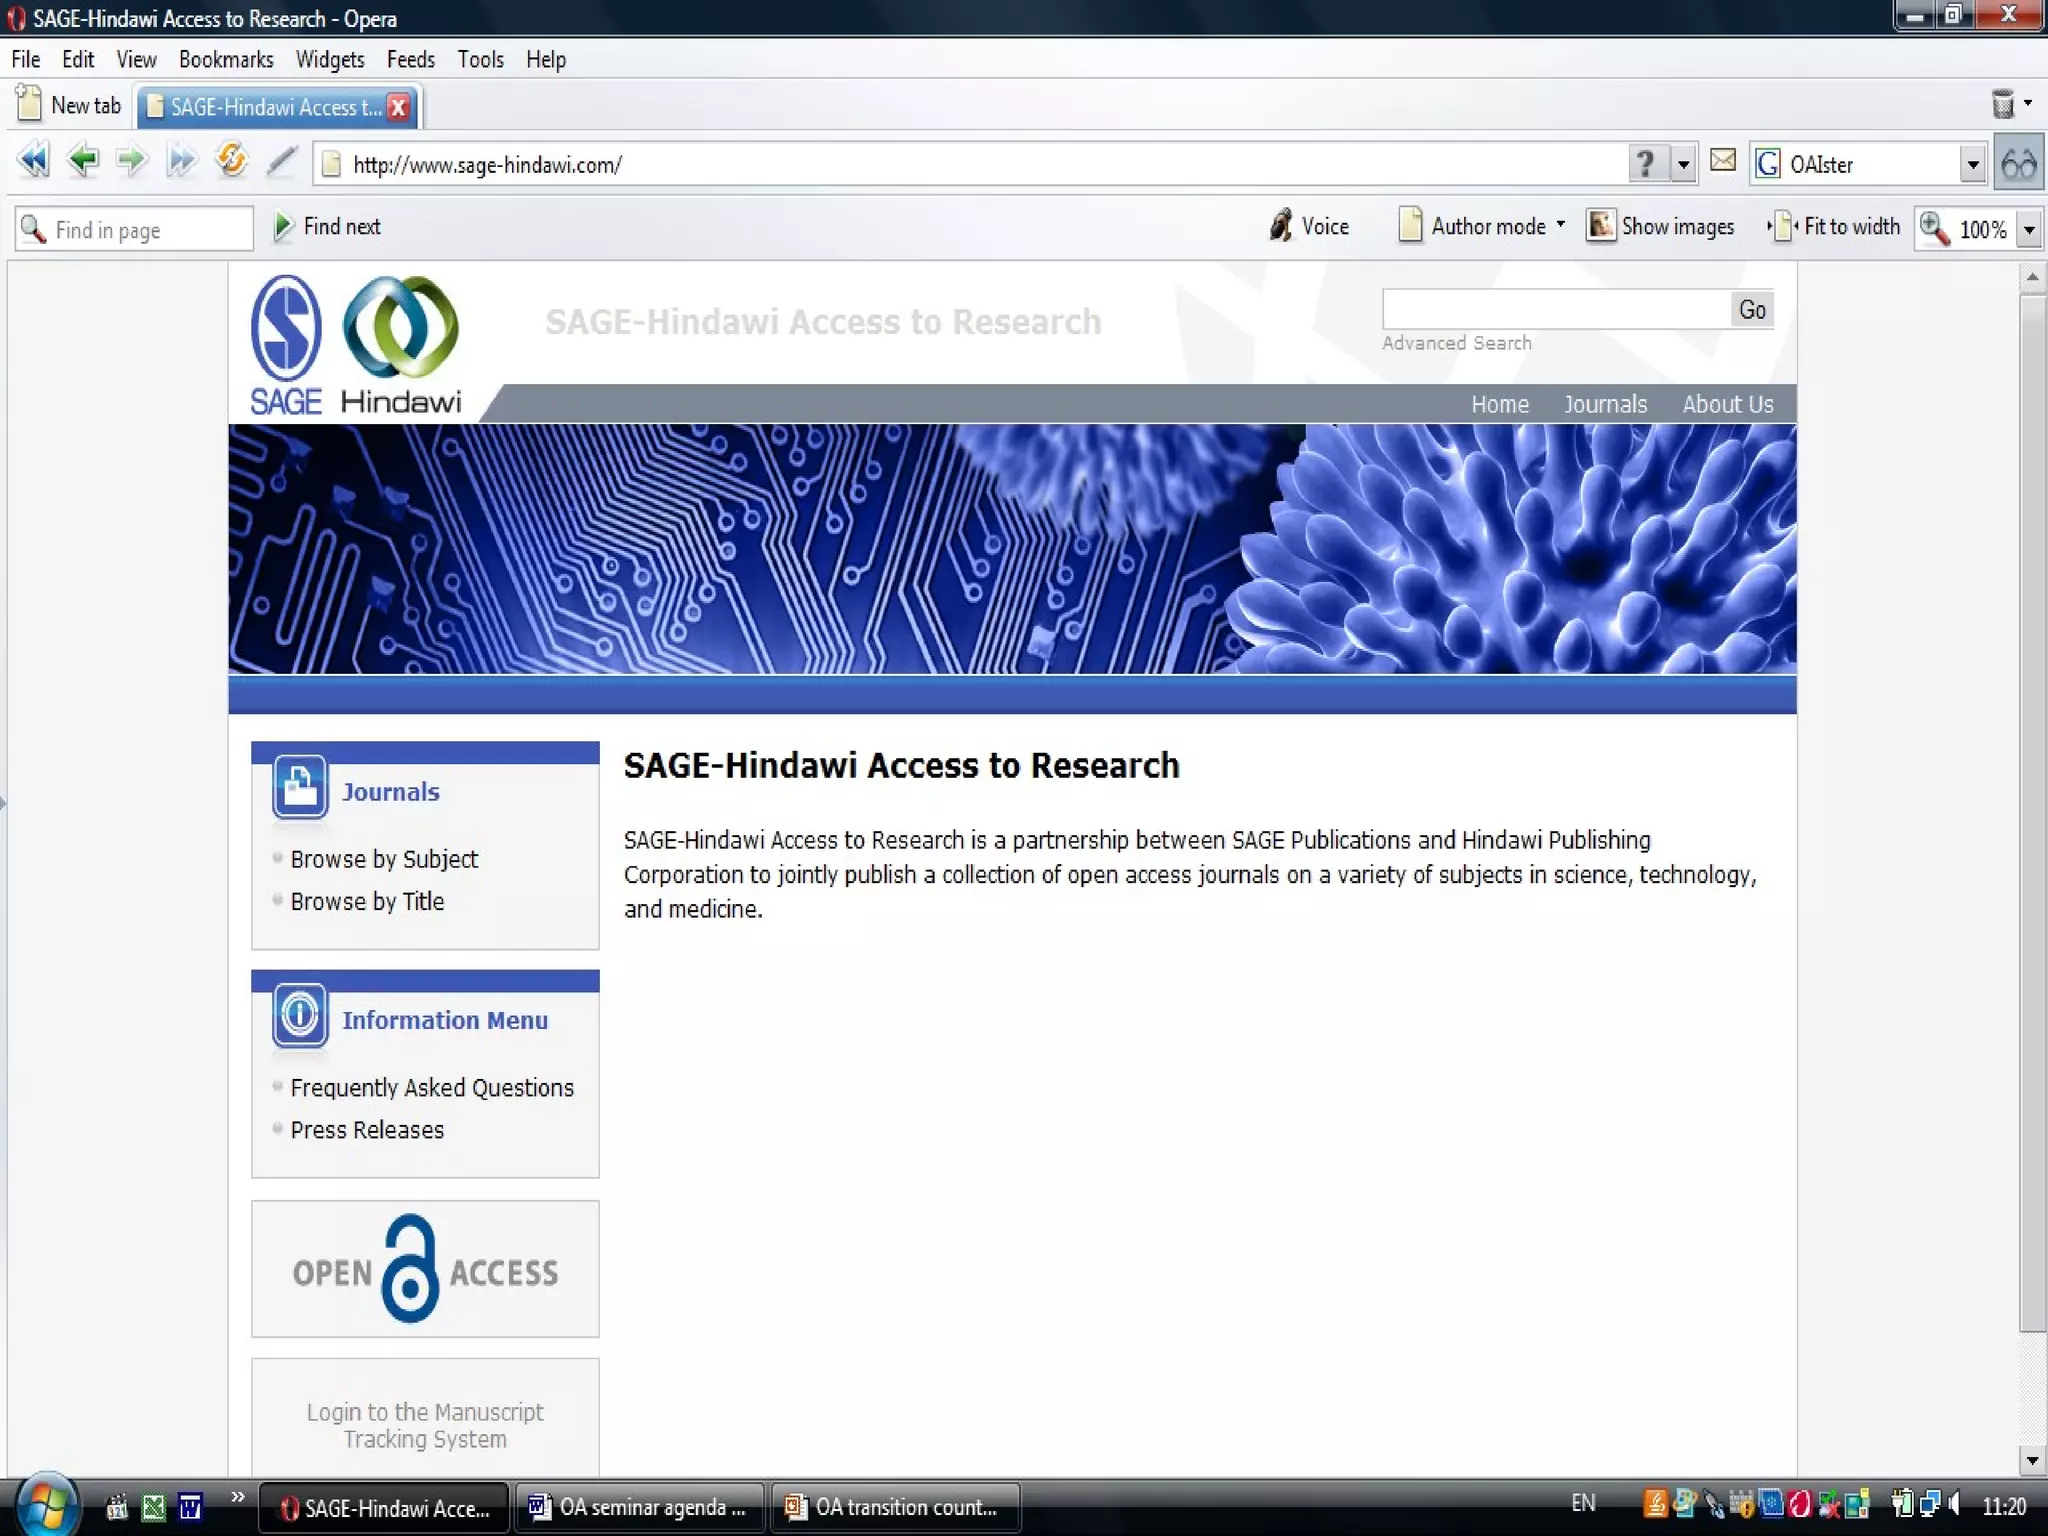
Task: Click the Reload page icon
Action: click(231, 161)
